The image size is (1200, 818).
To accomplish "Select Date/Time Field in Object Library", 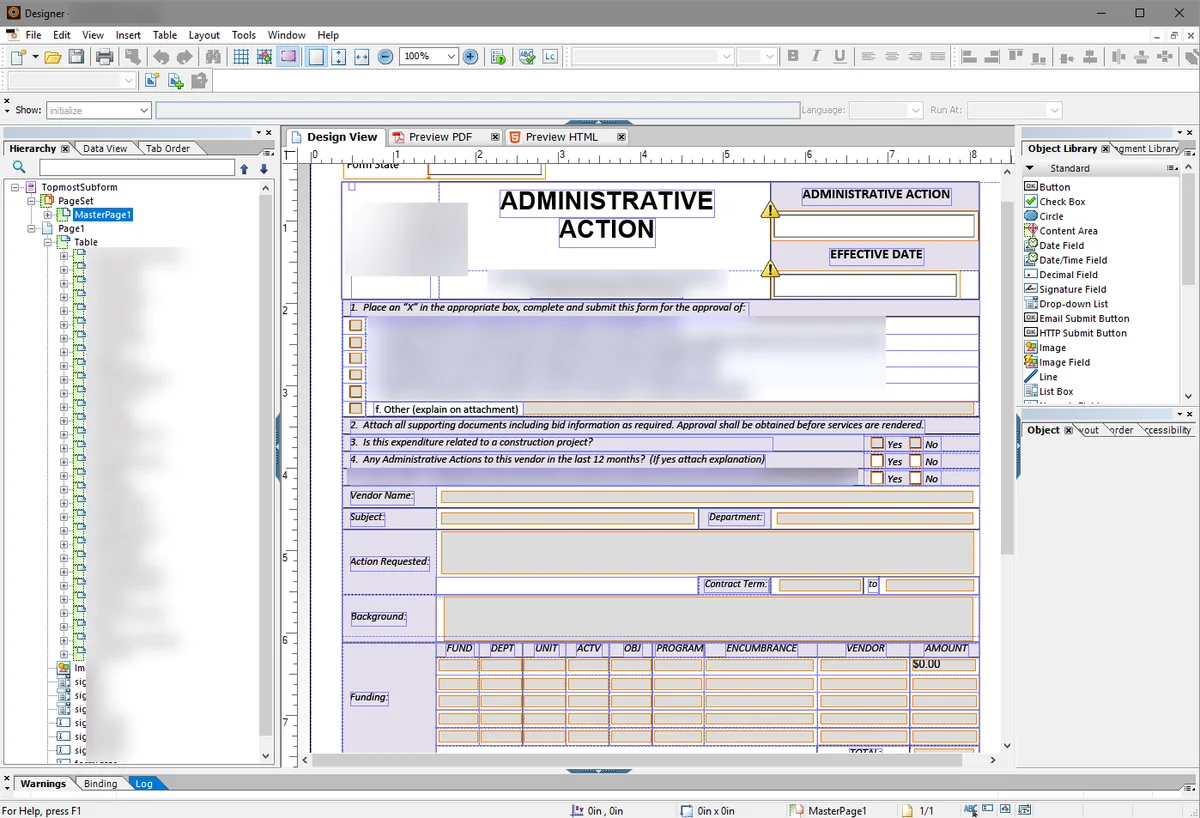I will point(1073,260).
